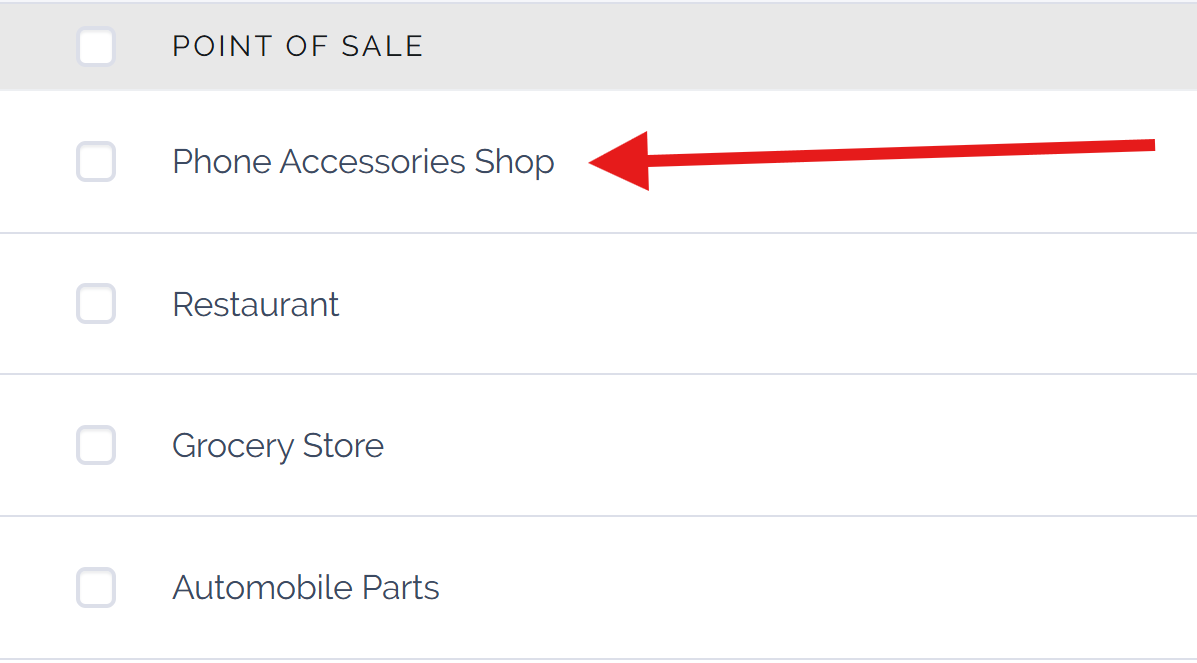
Task: Tick the Restaurant row checkbox
Action: coord(96,304)
